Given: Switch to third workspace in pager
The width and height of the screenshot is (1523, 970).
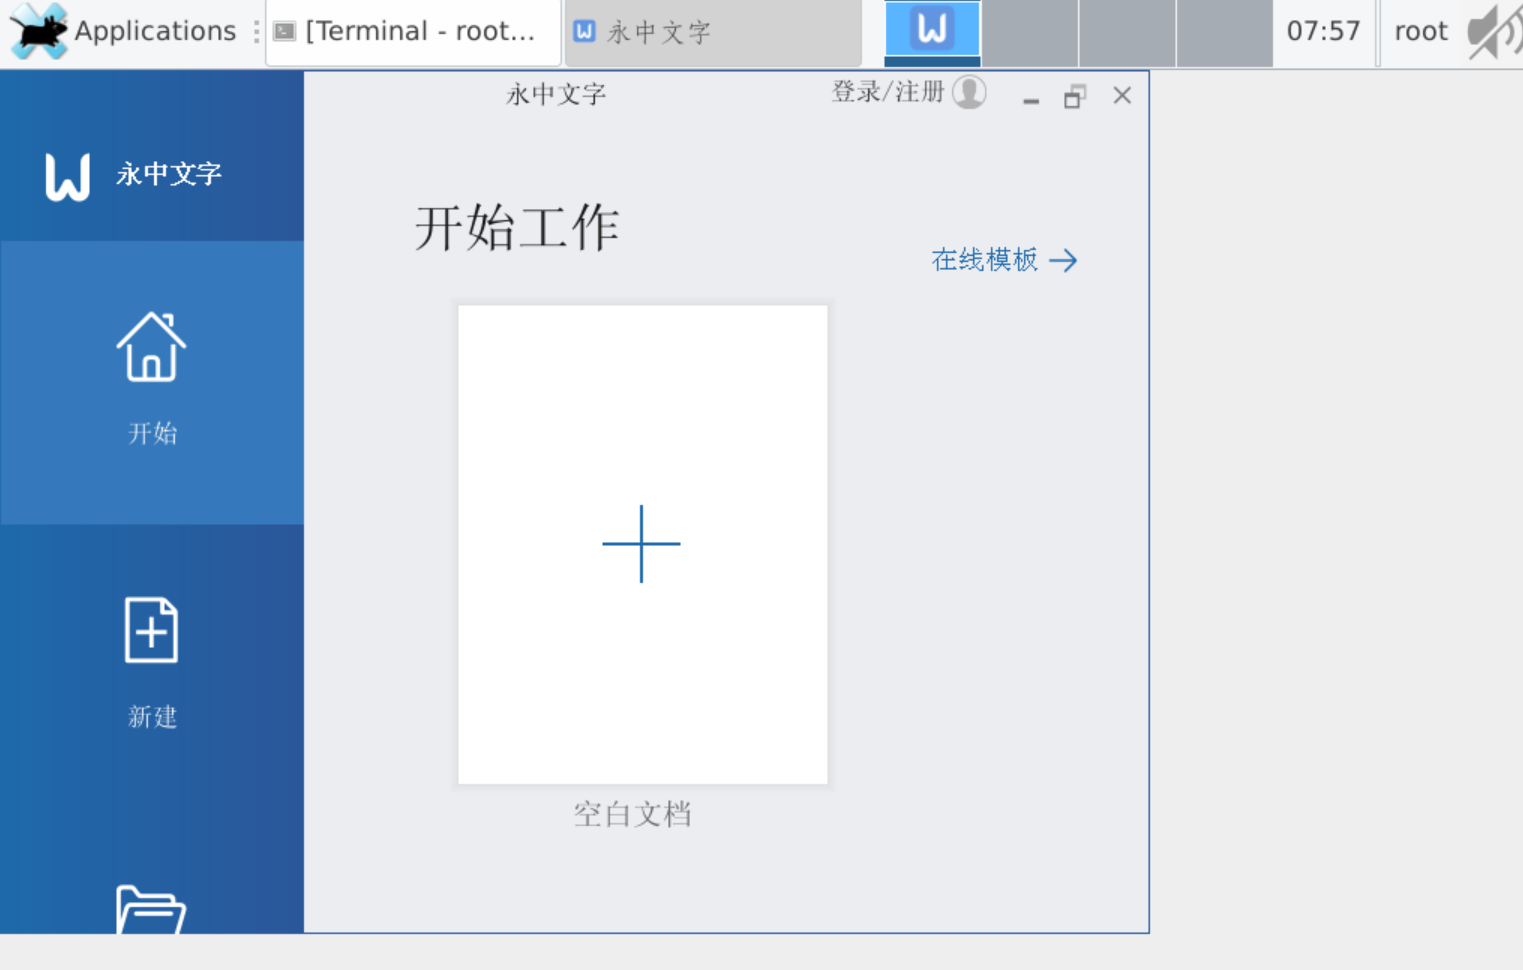Looking at the screenshot, I should tap(1127, 32).
